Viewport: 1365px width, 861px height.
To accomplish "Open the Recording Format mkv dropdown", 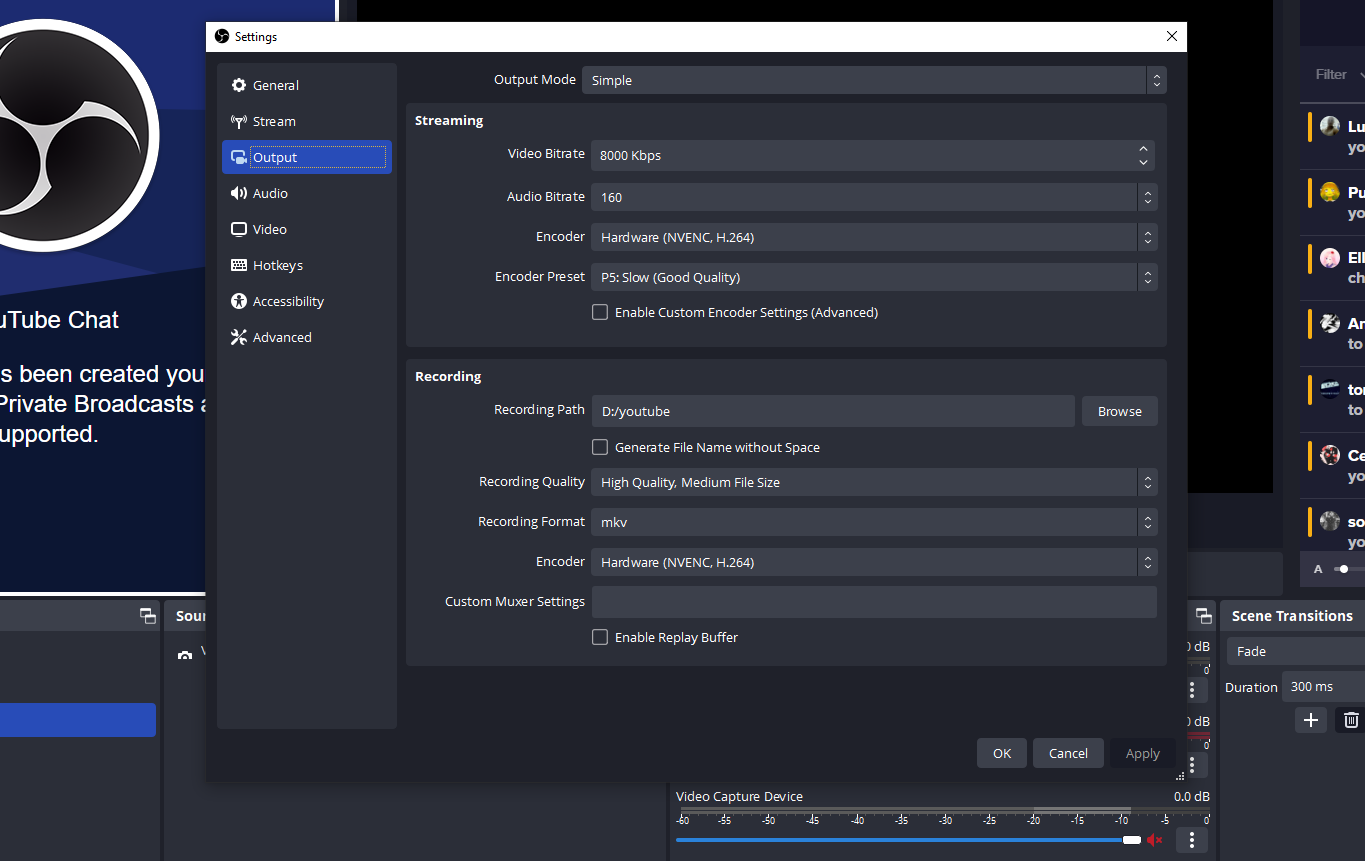I will [x=873, y=522].
